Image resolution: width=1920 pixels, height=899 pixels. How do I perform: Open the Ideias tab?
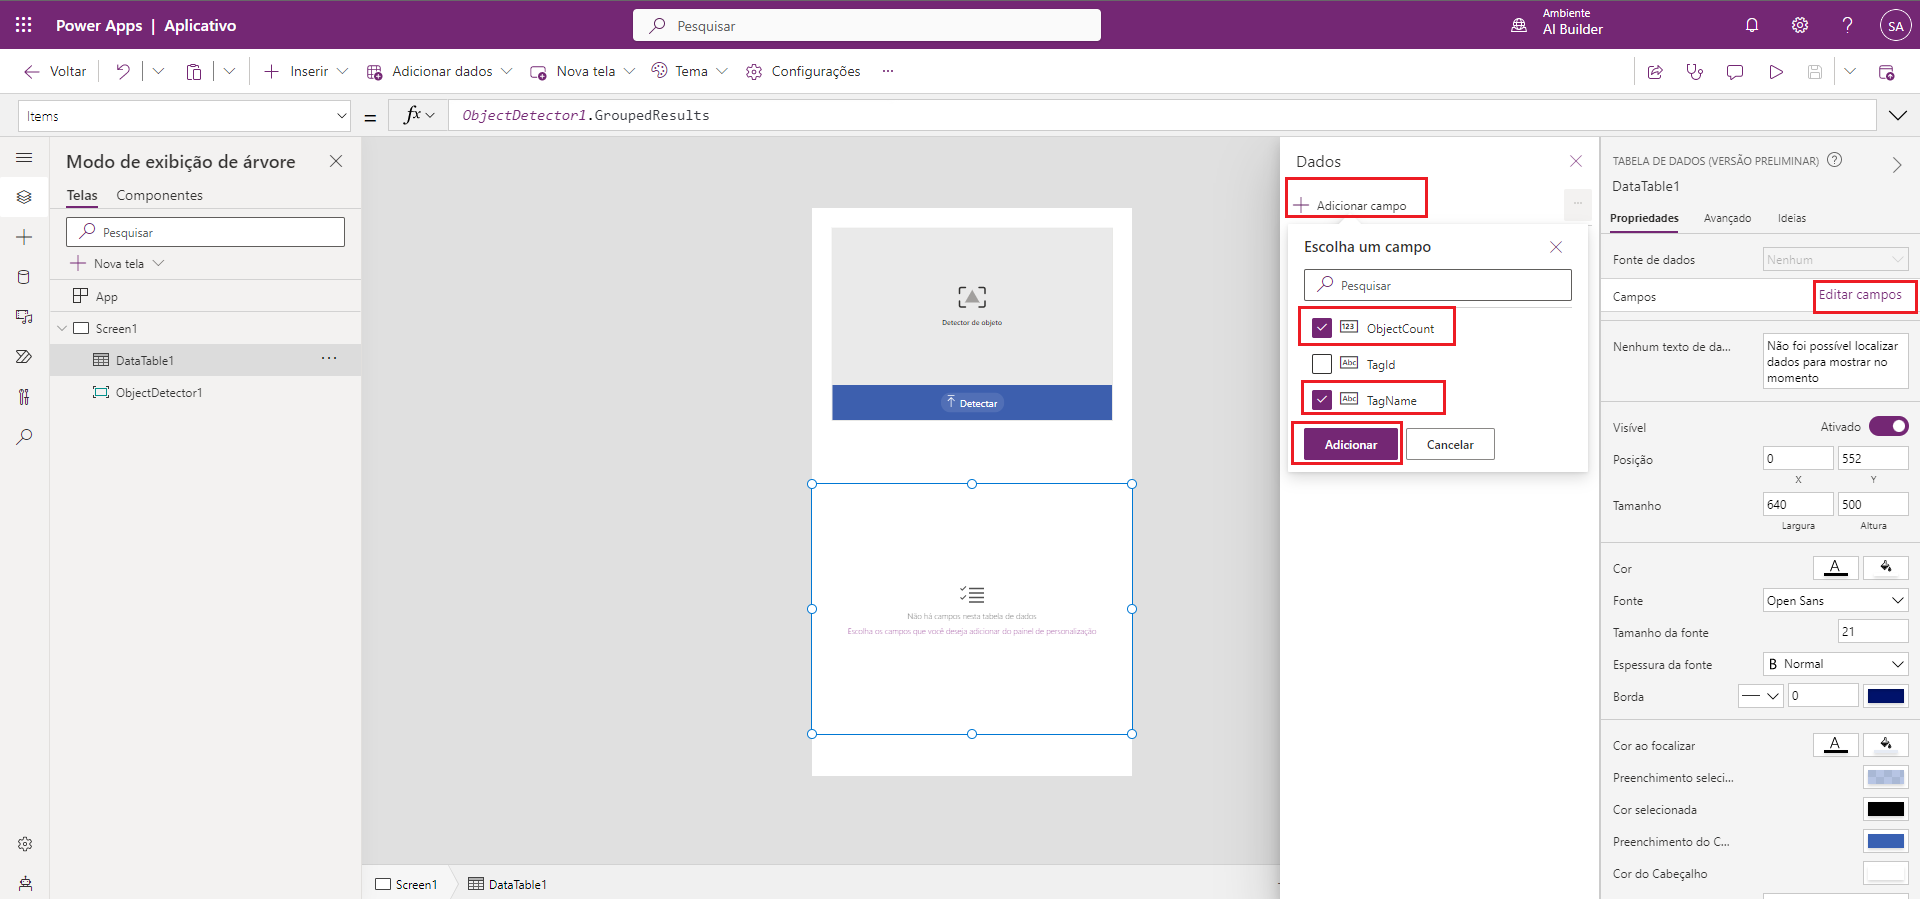point(1791,218)
